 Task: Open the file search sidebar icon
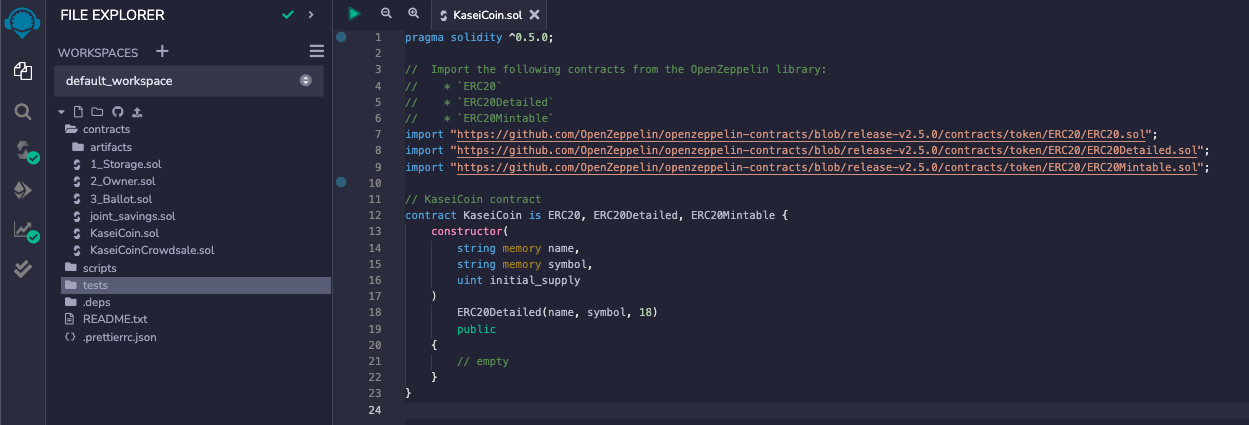click(x=22, y=111)
